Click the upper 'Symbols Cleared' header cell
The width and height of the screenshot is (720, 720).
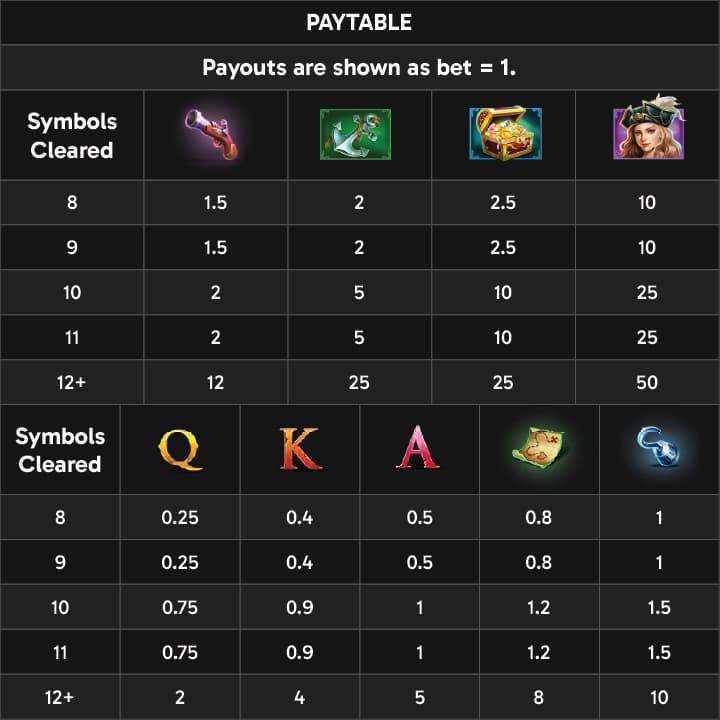tap(72, 135)
